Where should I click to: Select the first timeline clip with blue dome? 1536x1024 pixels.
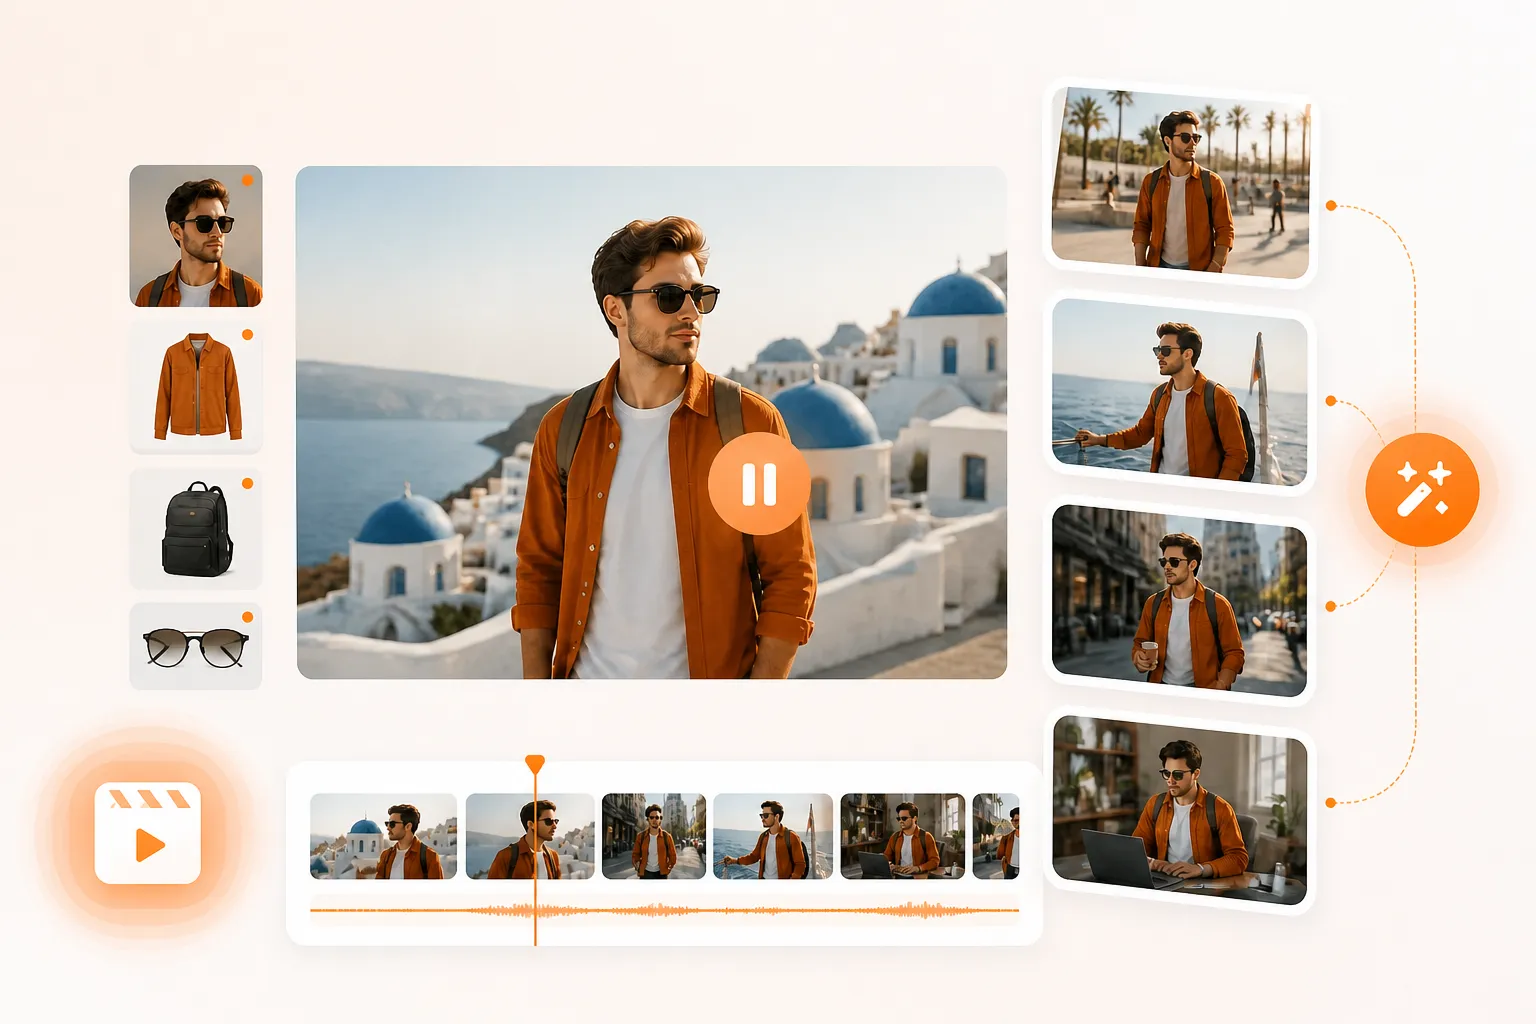coord(384,837)
